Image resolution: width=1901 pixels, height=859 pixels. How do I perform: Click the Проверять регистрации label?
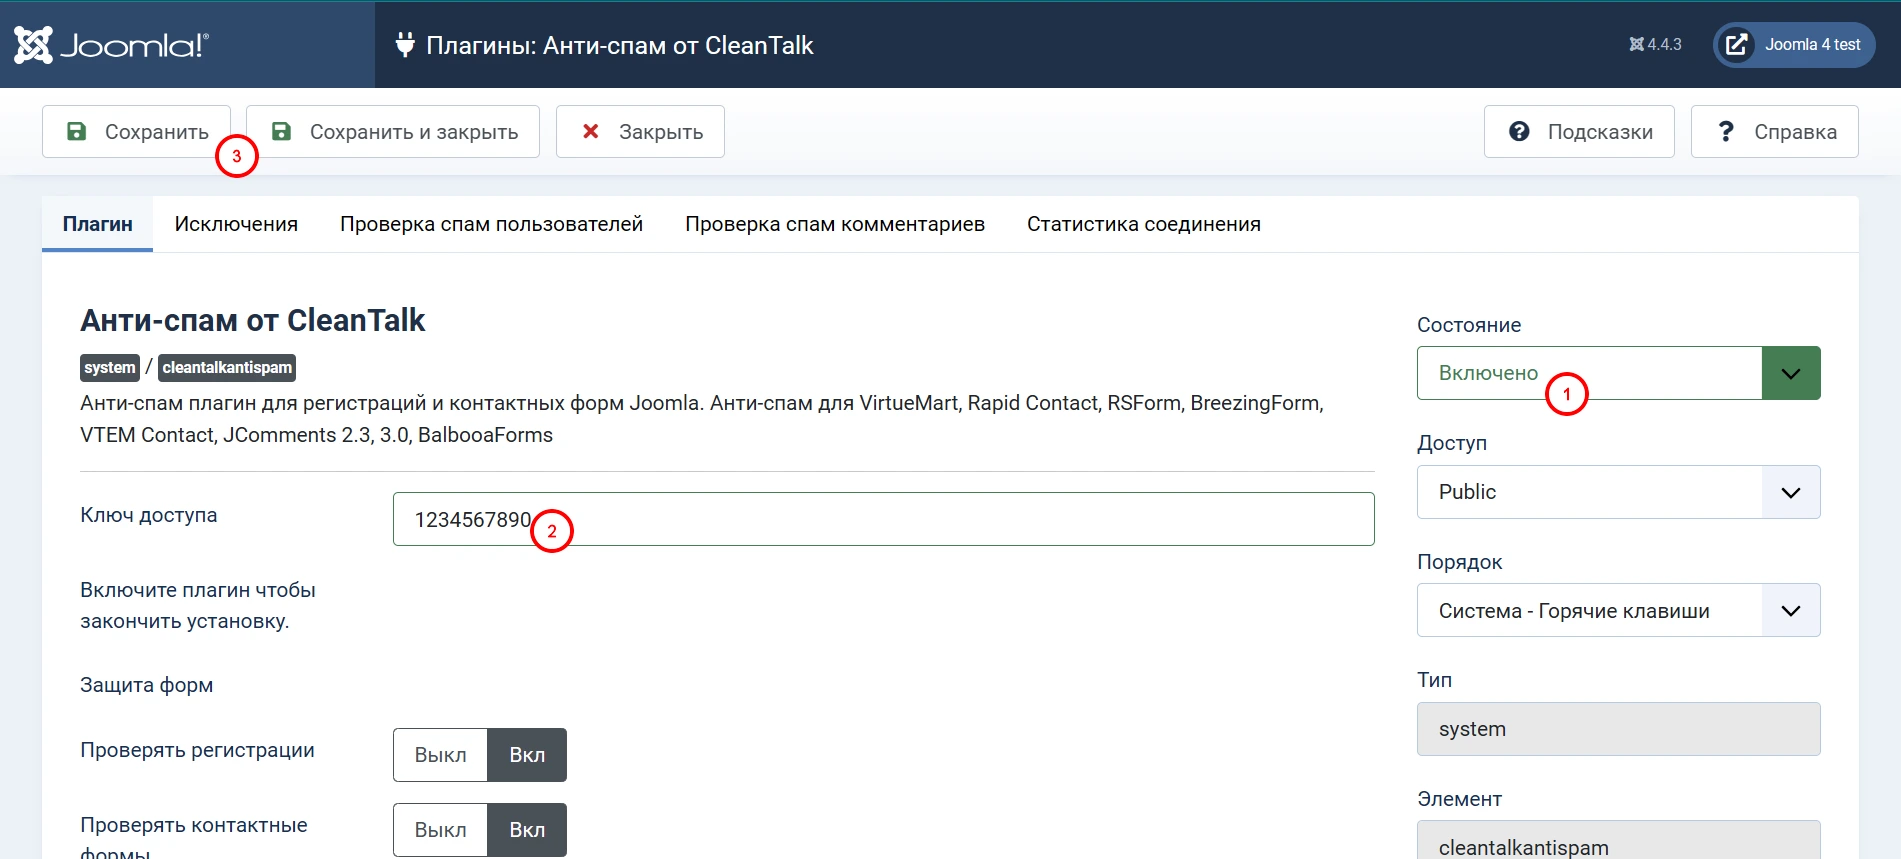[197, 750]
